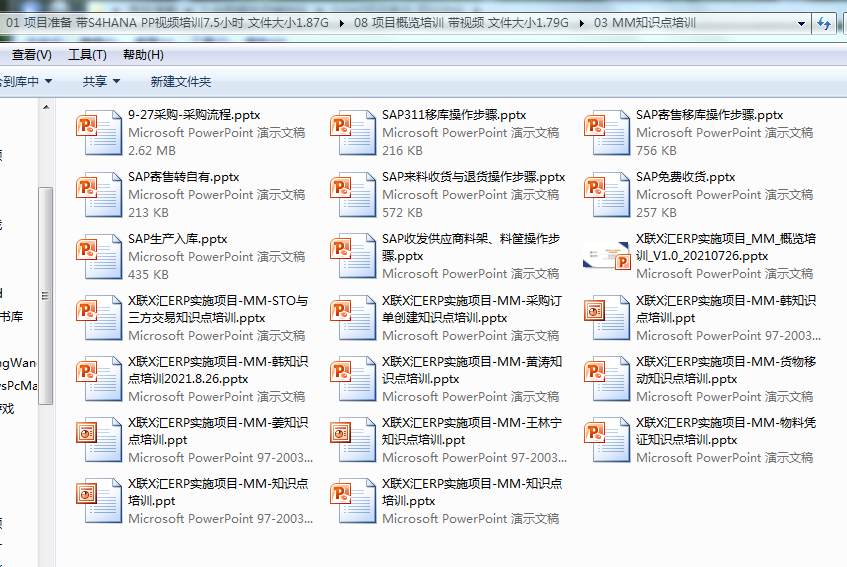Select the MM-王林宁知识点培训.ppt icon
Screen dimensions: 847x567
[353, 440]
